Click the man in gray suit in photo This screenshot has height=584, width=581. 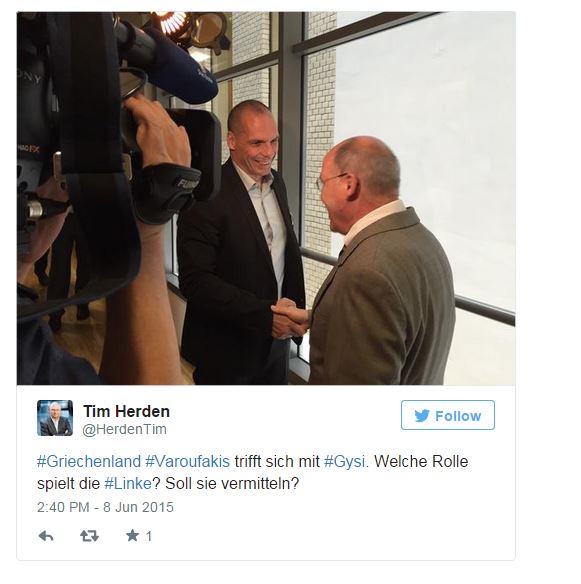382,261
